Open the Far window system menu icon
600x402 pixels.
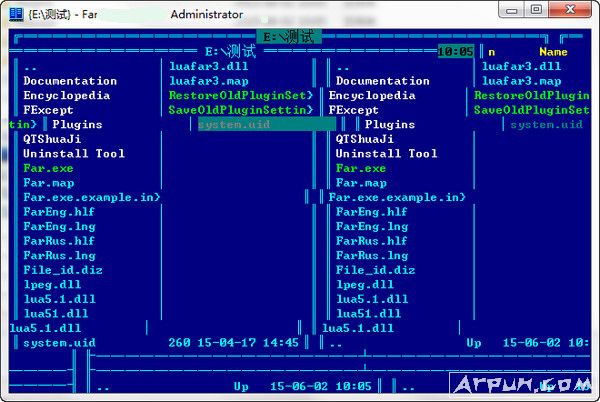(16, 14)
